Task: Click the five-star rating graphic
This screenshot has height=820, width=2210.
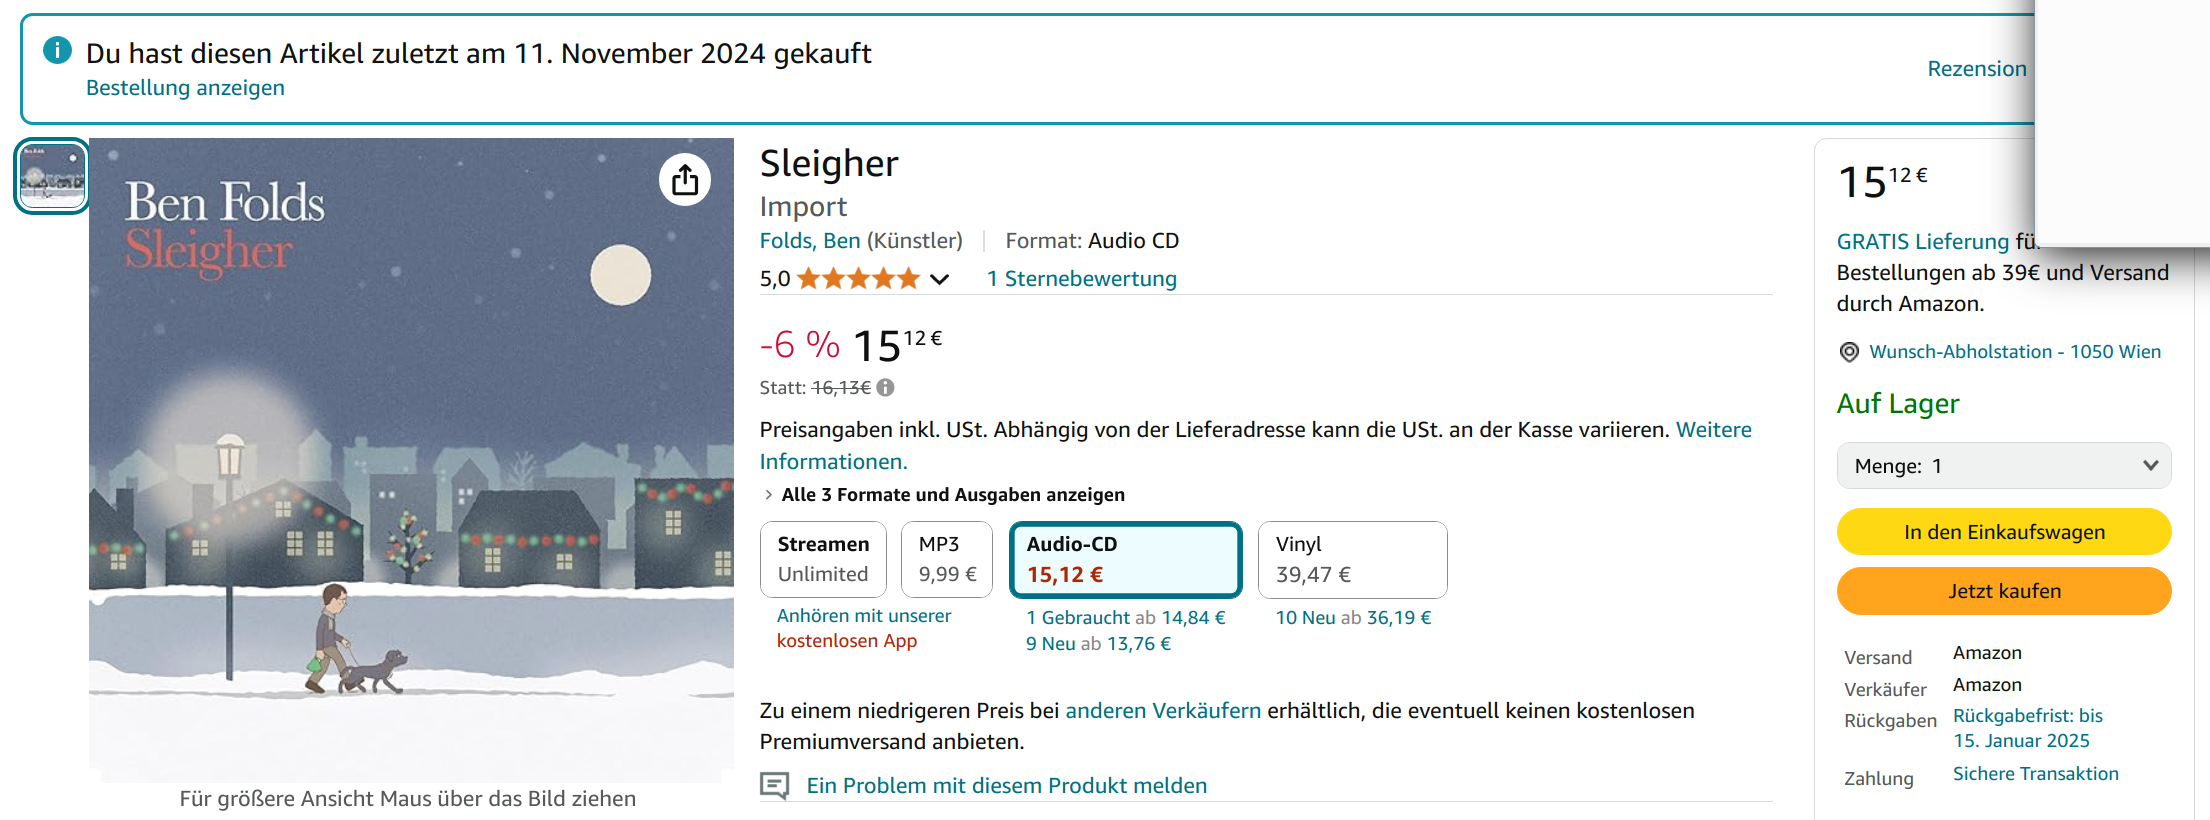Action: pyautogui.click(x=858, y=279)
